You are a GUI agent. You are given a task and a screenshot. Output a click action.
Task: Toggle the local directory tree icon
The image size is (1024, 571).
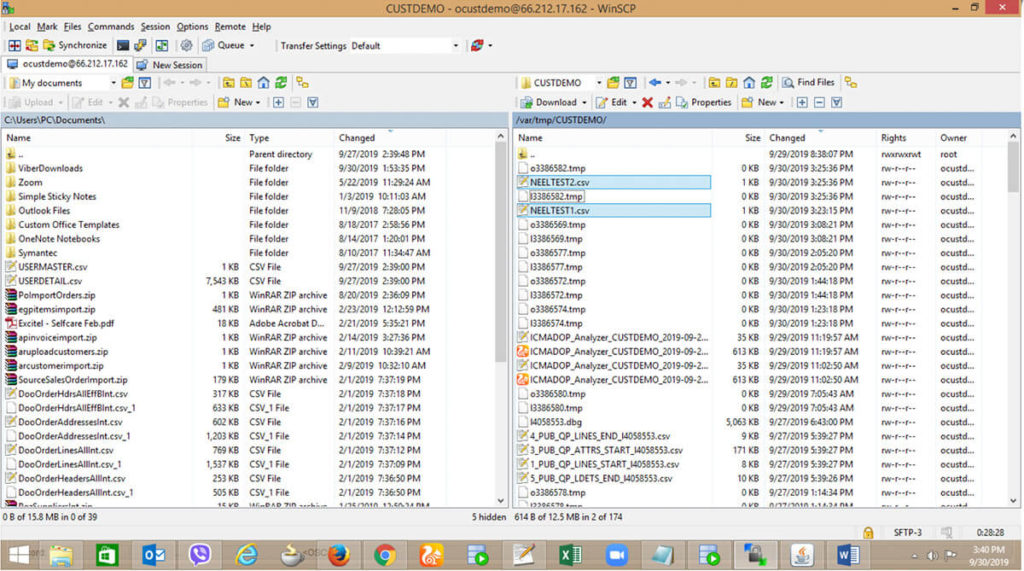coord(302,83)
